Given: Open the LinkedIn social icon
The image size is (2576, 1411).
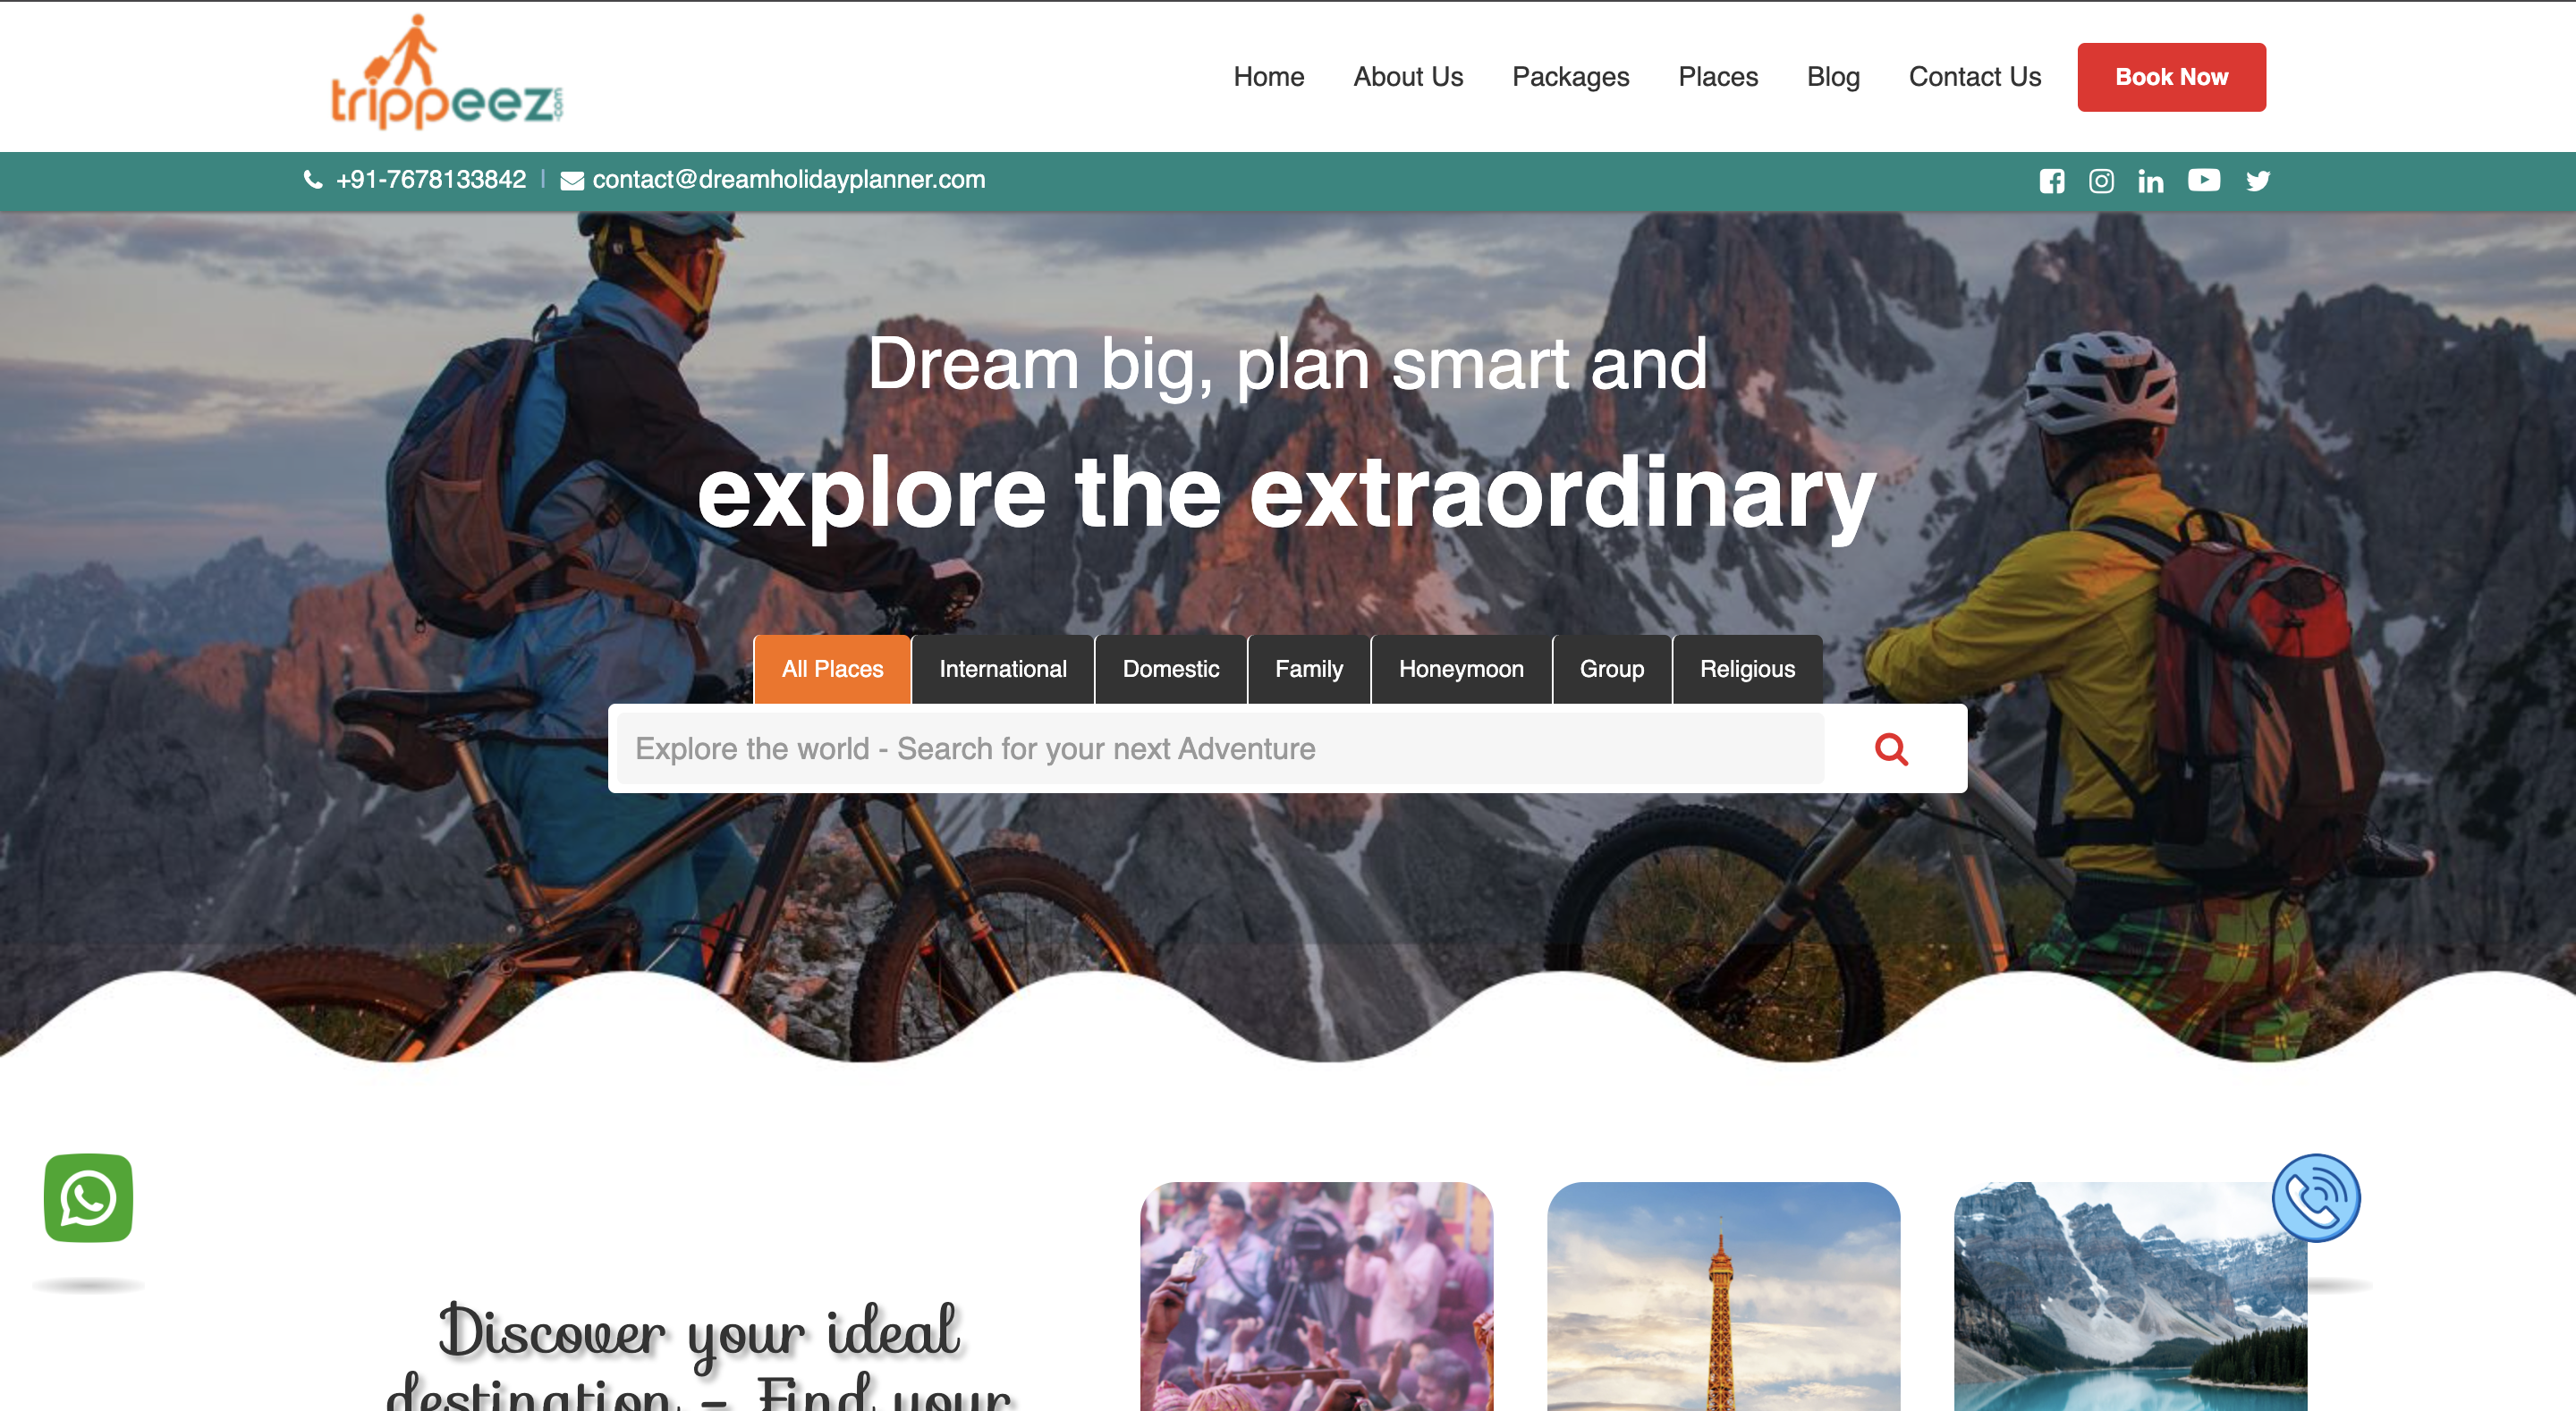Looking at the screenshot, I should [2151, 181].
